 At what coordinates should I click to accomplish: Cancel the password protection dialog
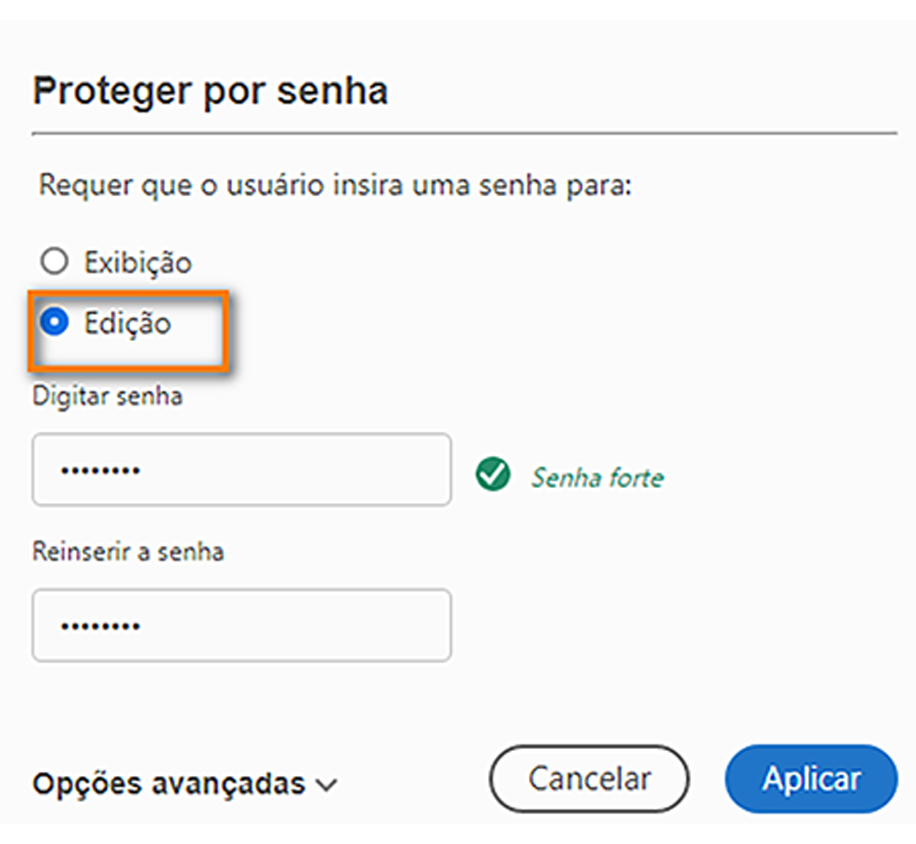click(588, 779)
